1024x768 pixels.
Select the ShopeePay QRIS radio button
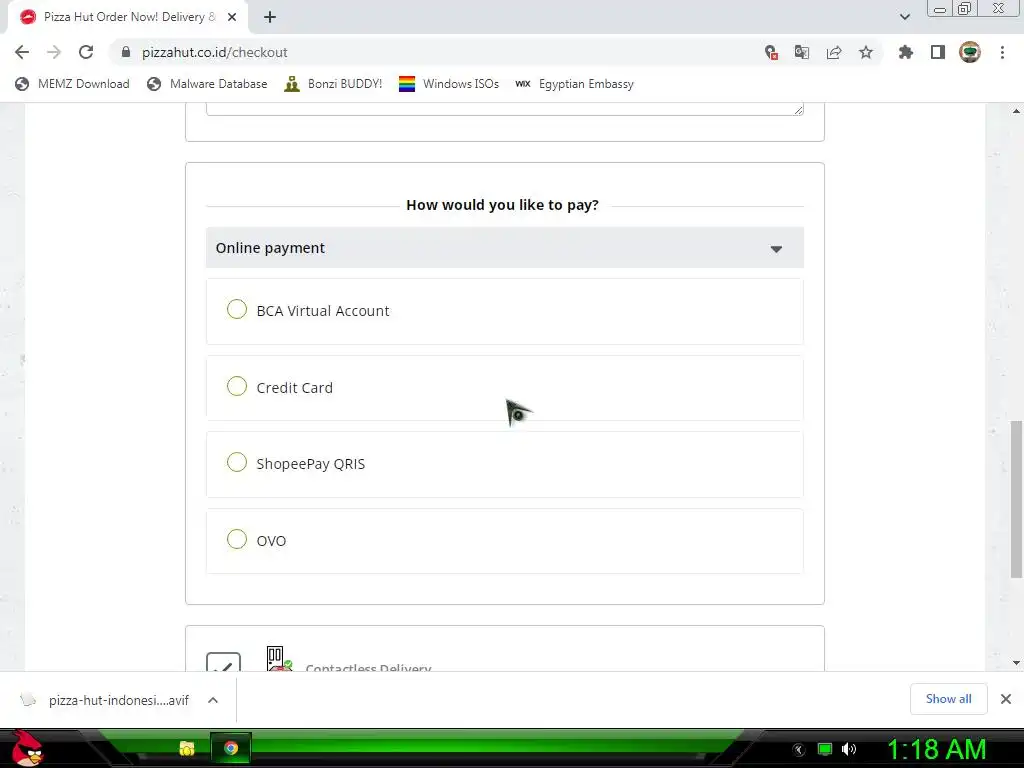pos(236,463)
